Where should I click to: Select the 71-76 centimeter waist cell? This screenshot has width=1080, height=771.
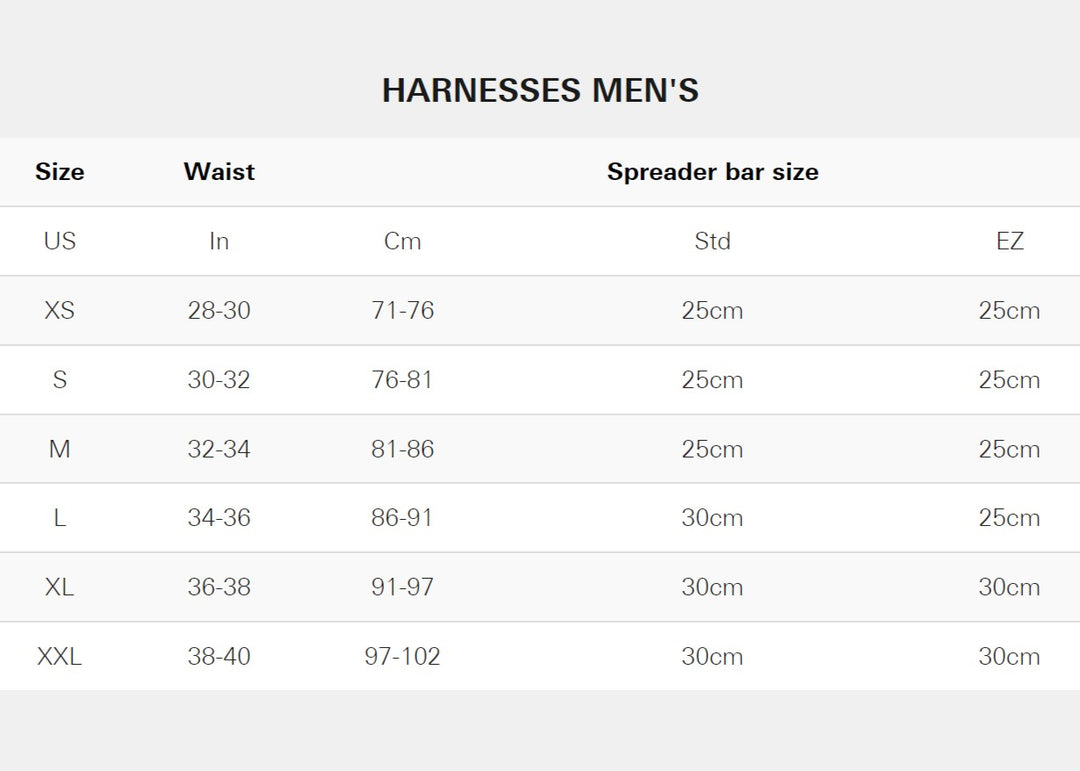(402, 310)
